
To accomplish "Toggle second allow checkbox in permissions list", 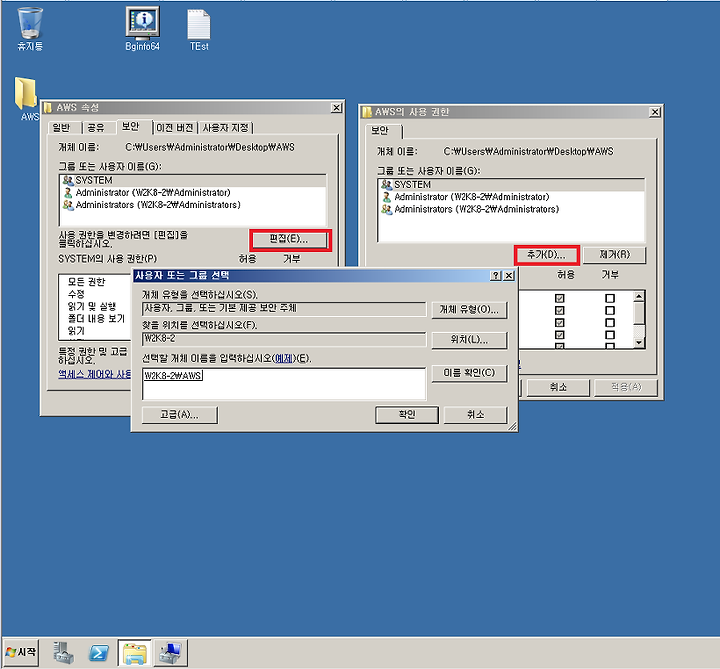I will (x=559, y=310).
